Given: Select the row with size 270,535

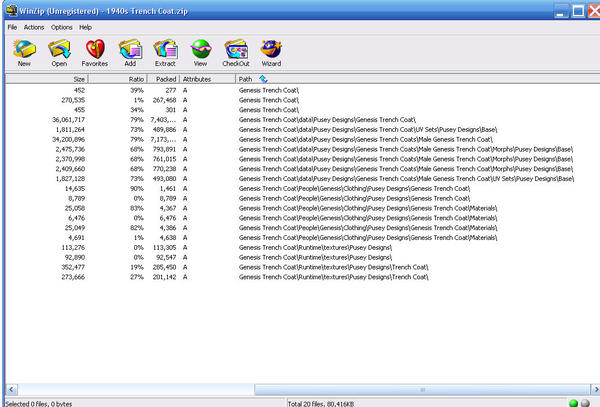Looking at the screenshot, I should pos(302,100).
